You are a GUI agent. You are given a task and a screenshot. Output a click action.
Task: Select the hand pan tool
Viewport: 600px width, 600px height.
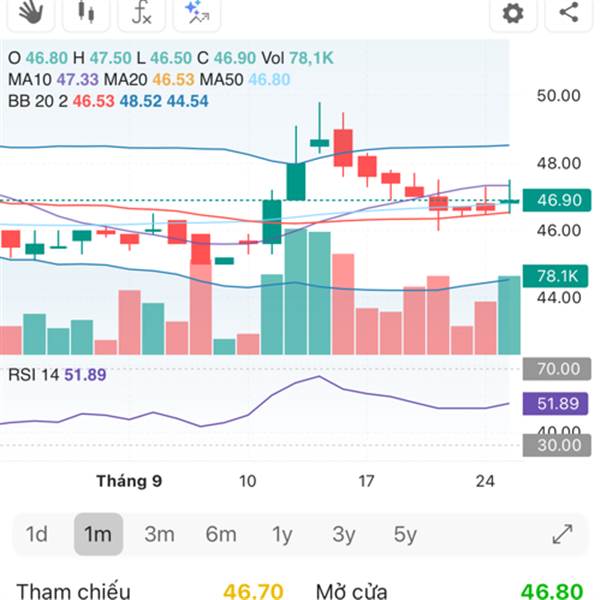pos(31,12)
